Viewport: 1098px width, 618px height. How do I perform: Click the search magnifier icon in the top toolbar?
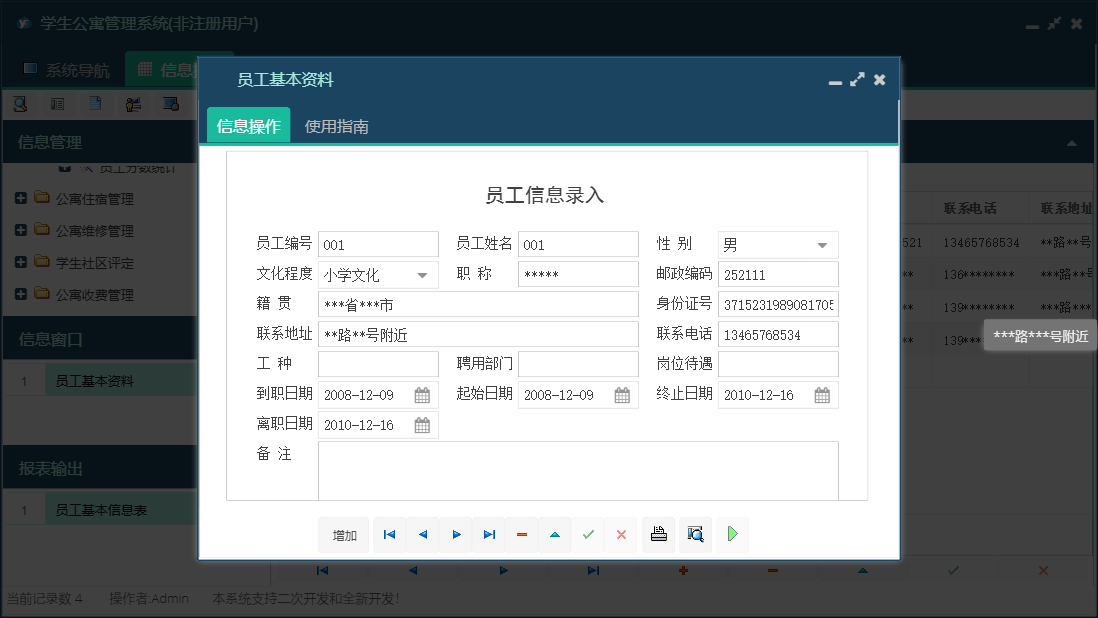[x=20, y=103]
